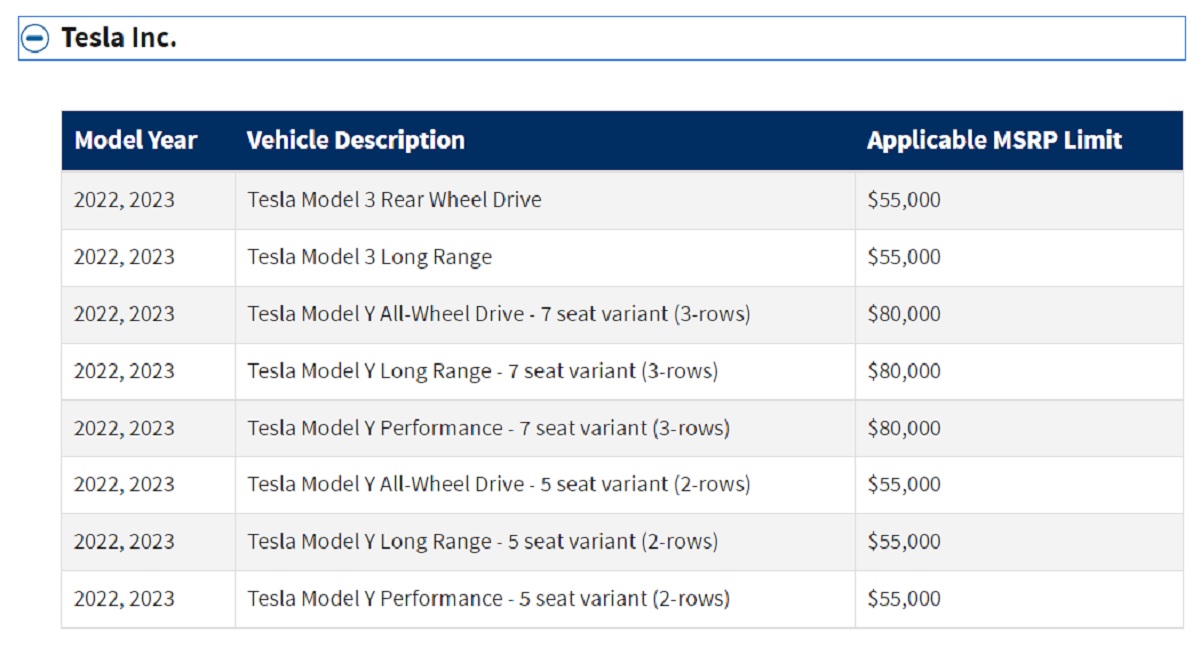Click Model Y Long Range 7 seat variant
This screenshot has width=1200, height=664.
pos(482,371)
